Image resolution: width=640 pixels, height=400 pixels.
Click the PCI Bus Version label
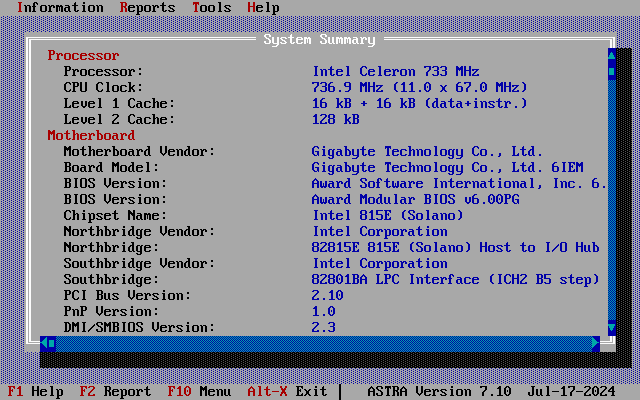(127, 295)
